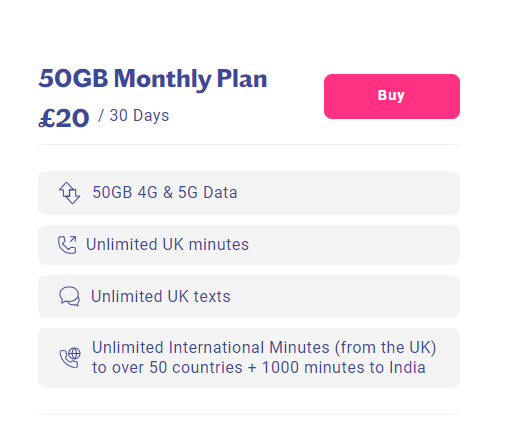This screenshot has height=440, width=506.
Task: Click the chat bubbles texts icon
Action: click(x=69, y=296)
